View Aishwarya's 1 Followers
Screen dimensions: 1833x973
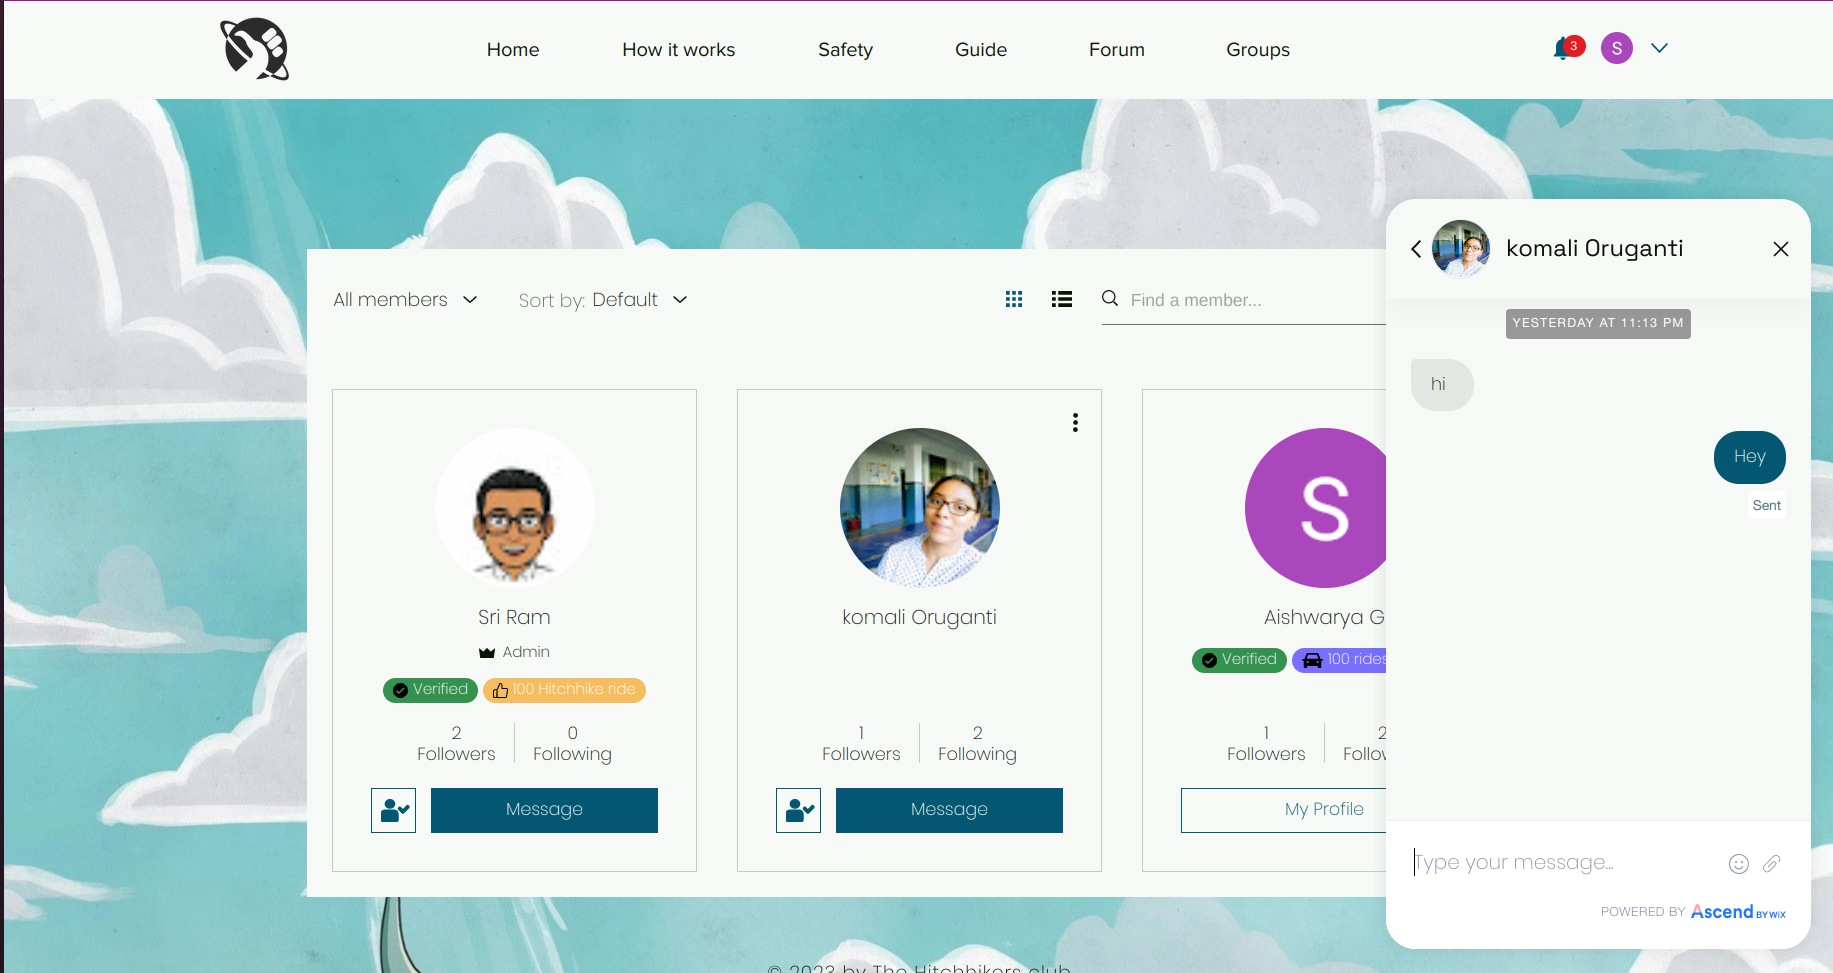point(1266,743)
